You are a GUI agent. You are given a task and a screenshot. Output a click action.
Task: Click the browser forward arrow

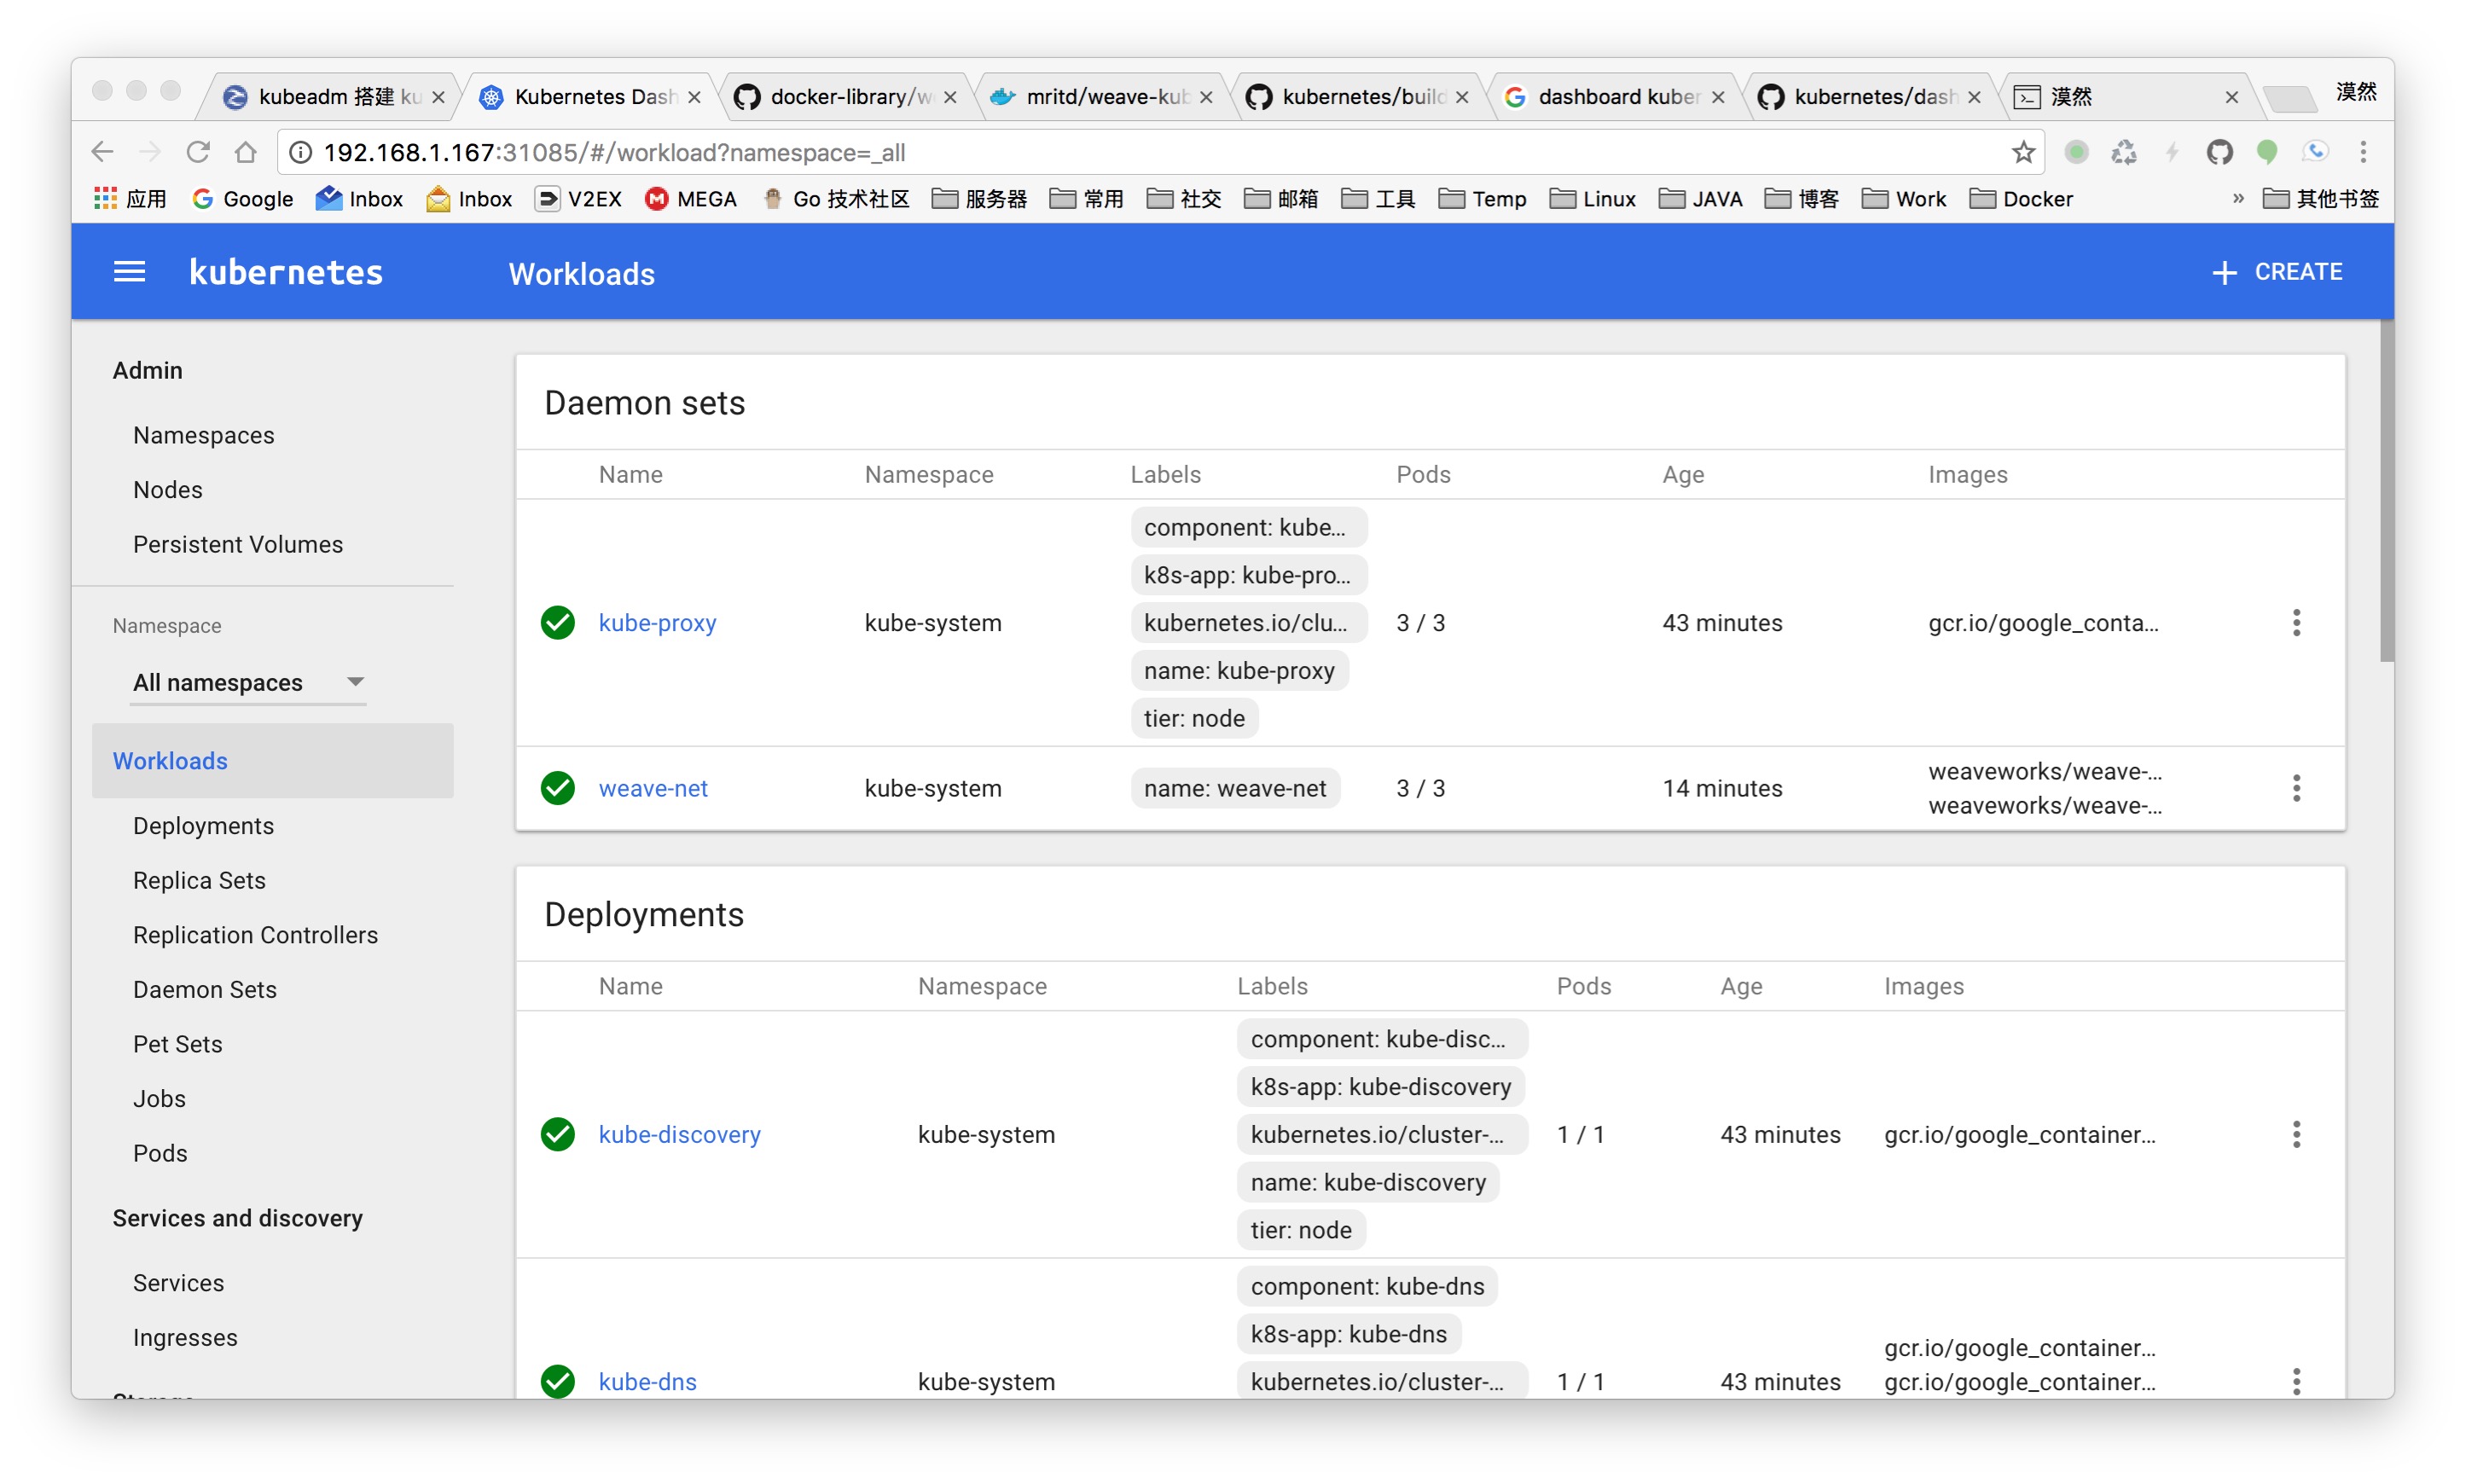pyautogui.click(x=150, y=152)
